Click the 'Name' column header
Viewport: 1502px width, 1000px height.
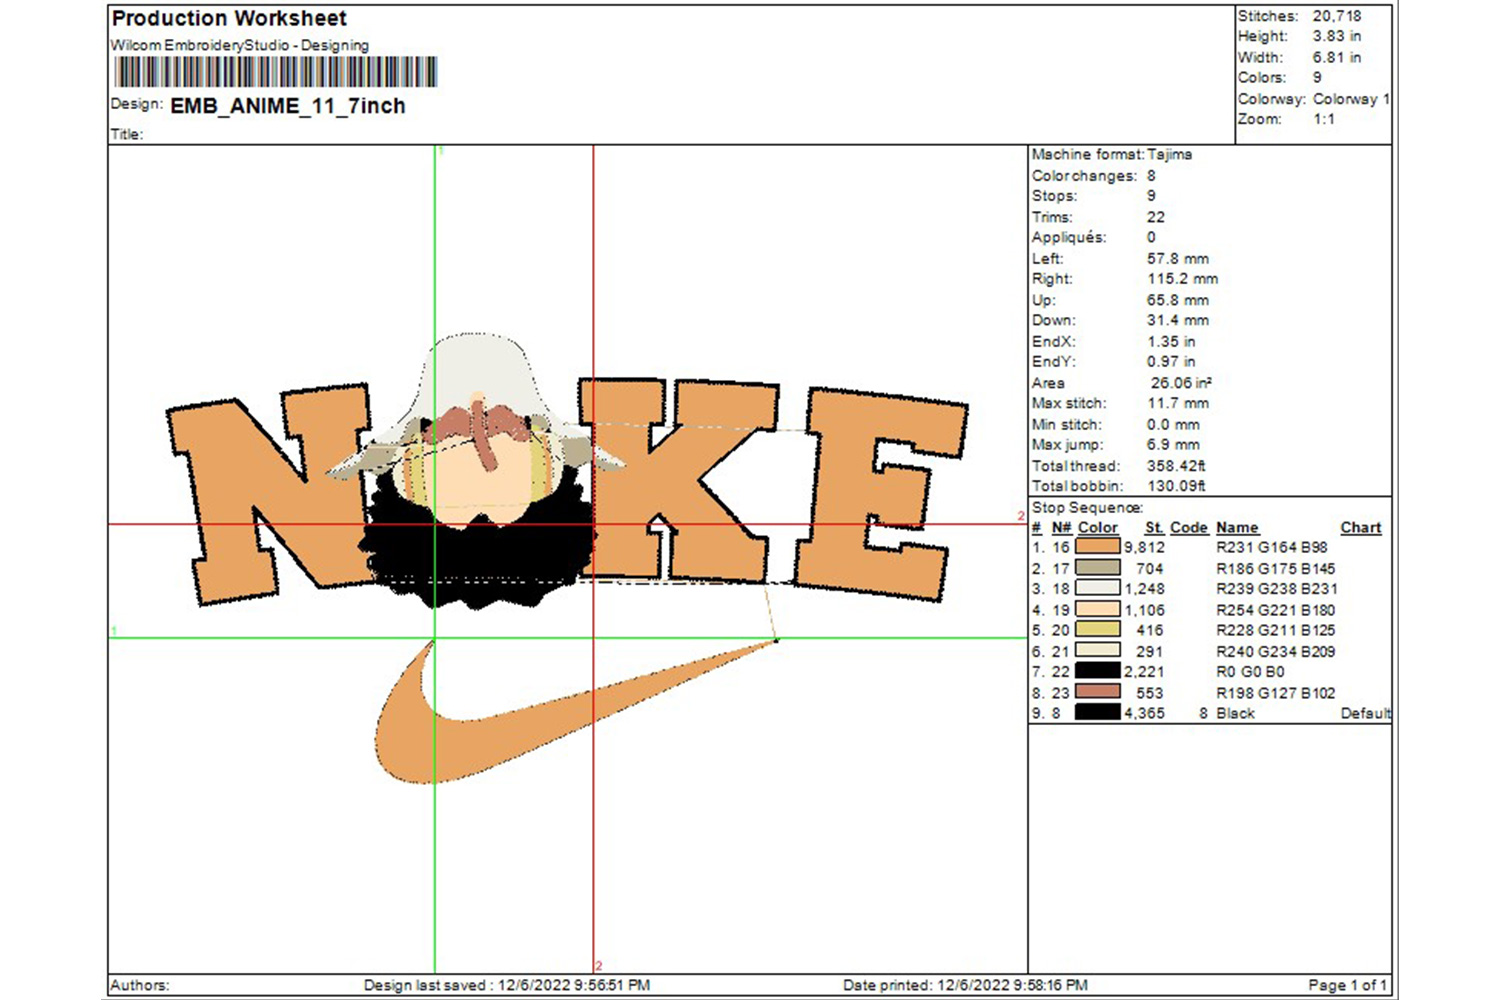coord(1237,527)
